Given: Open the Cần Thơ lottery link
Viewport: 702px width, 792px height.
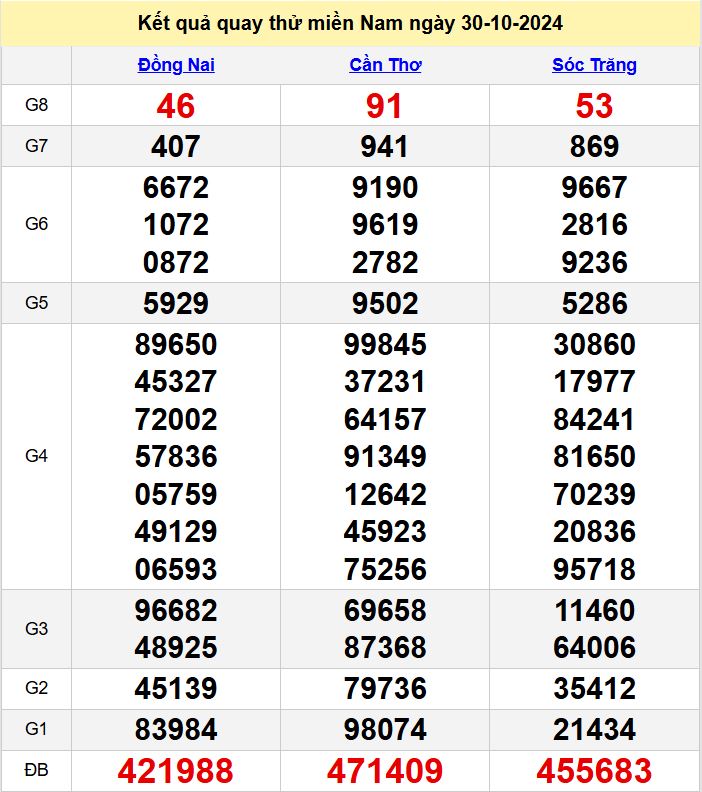Looking at the screenshot, I should pos(385,65).
